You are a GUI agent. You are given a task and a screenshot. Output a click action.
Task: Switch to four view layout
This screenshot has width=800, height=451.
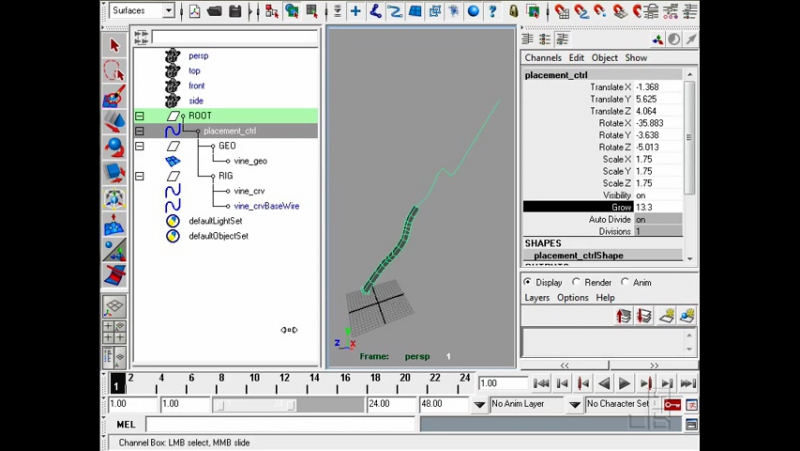[114, 332]
